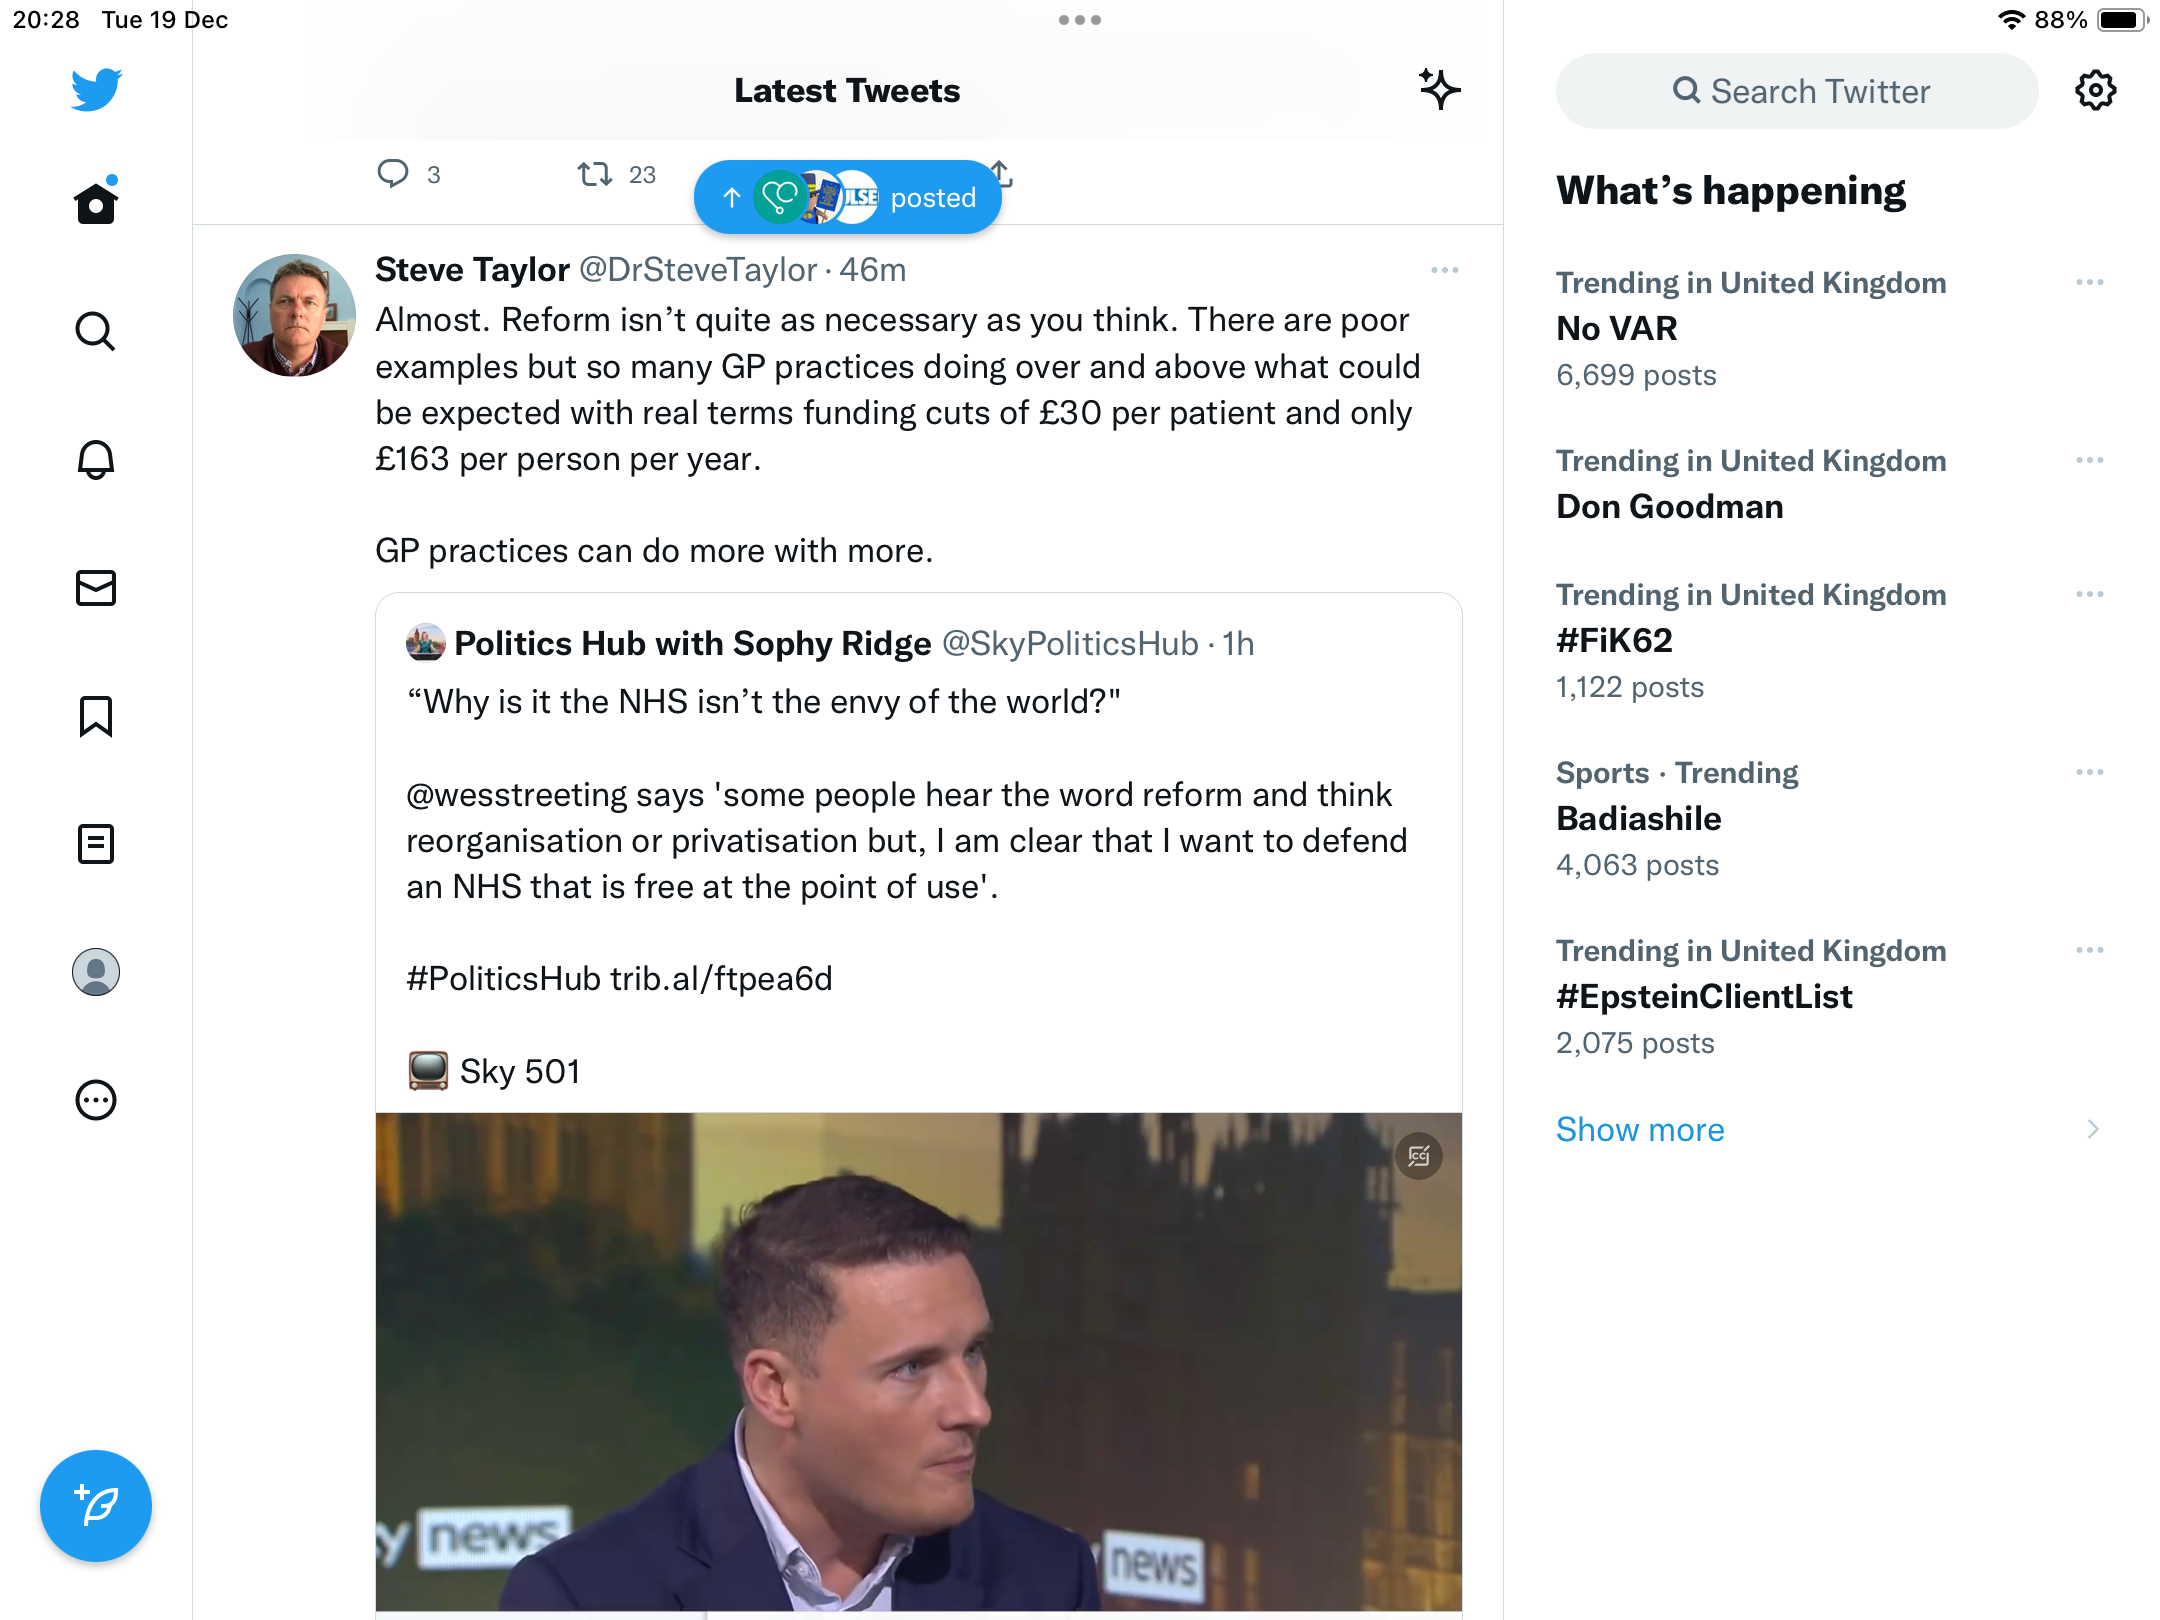Open Lists icon in sidebar

click(x=96, y=844)
